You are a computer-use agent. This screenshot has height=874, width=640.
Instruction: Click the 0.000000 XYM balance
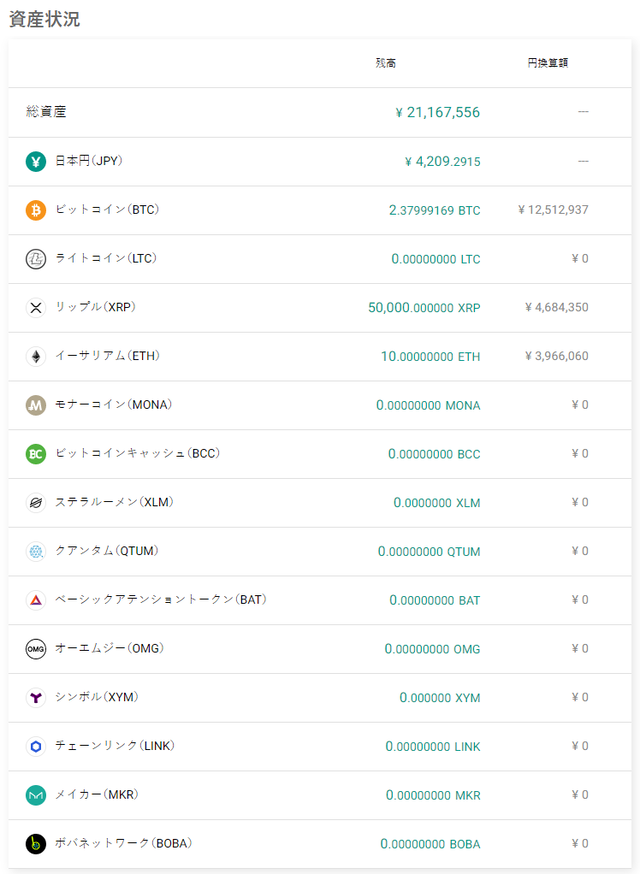[440, 698]
